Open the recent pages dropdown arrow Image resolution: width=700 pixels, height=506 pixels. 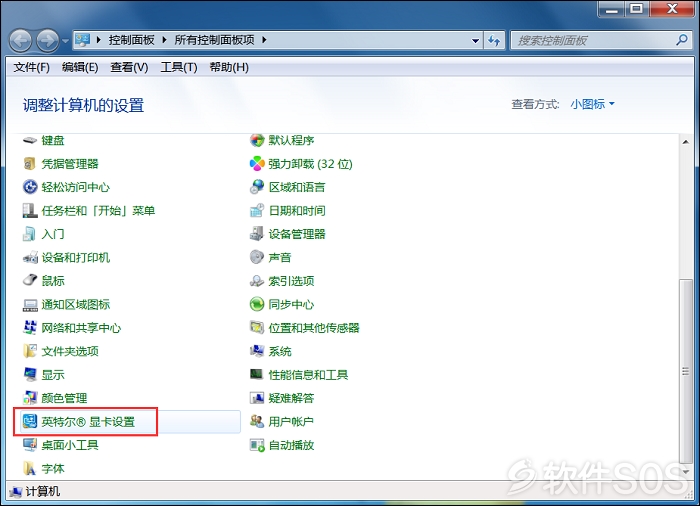click(x=66, y=41)
